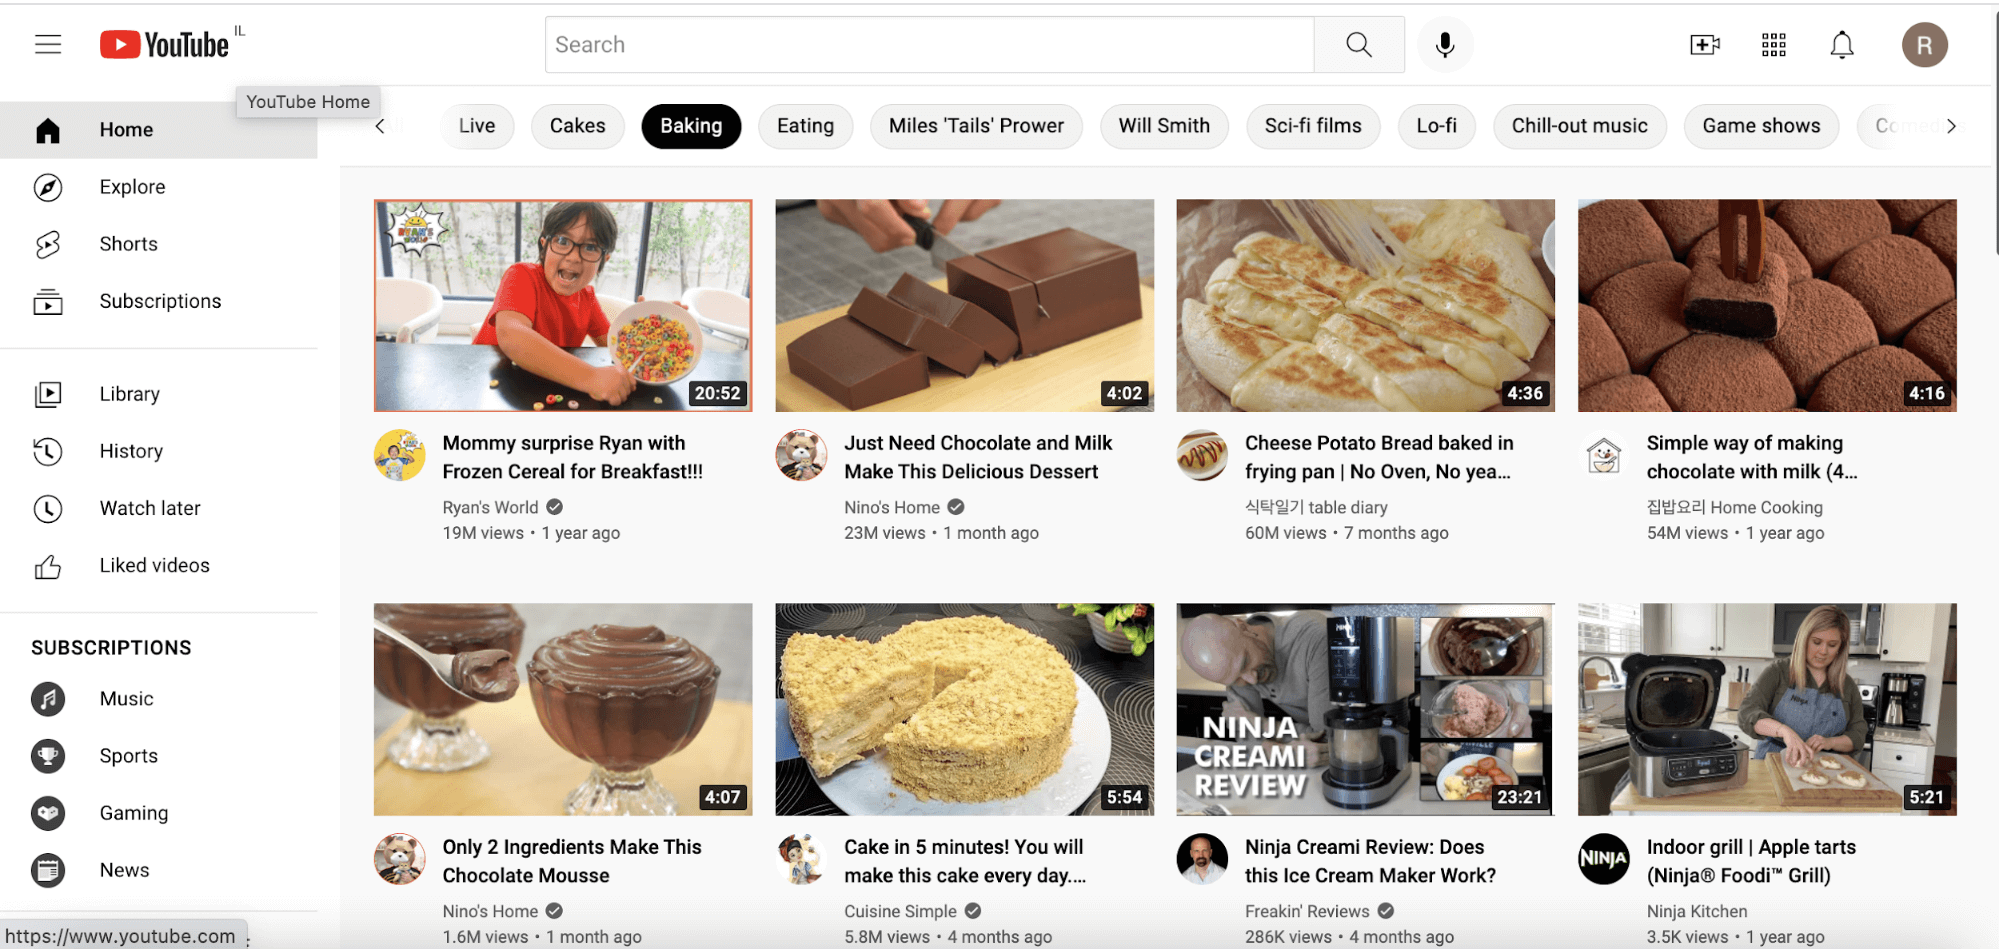Click the YouTube logo
Screen dimensions: 1999x950
coord(165,45)
